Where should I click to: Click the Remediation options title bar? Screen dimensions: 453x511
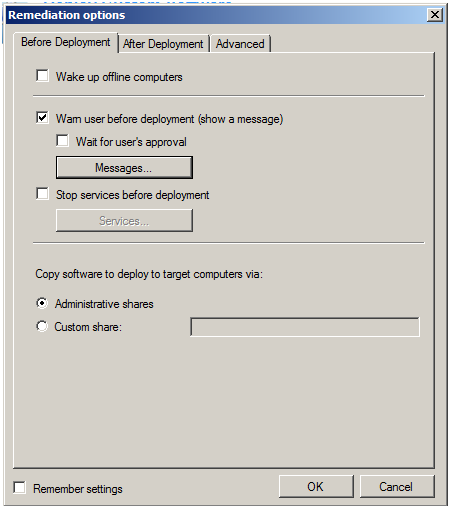pos(217,15)
